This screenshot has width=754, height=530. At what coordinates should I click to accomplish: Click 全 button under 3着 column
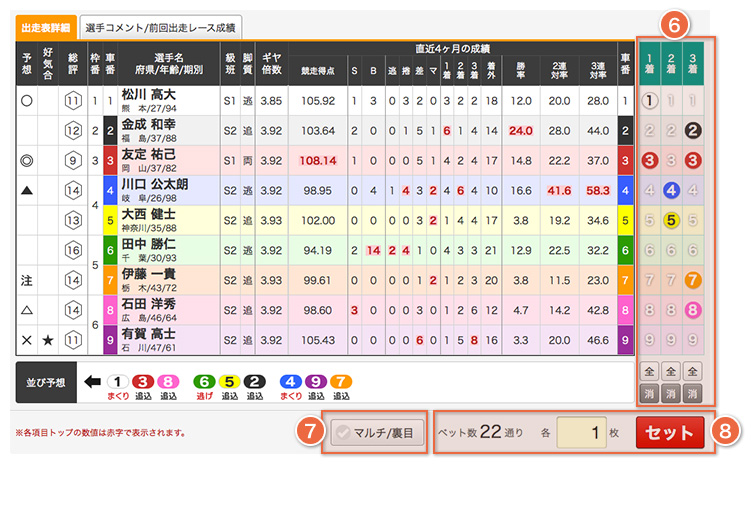[x=692, y=371]
